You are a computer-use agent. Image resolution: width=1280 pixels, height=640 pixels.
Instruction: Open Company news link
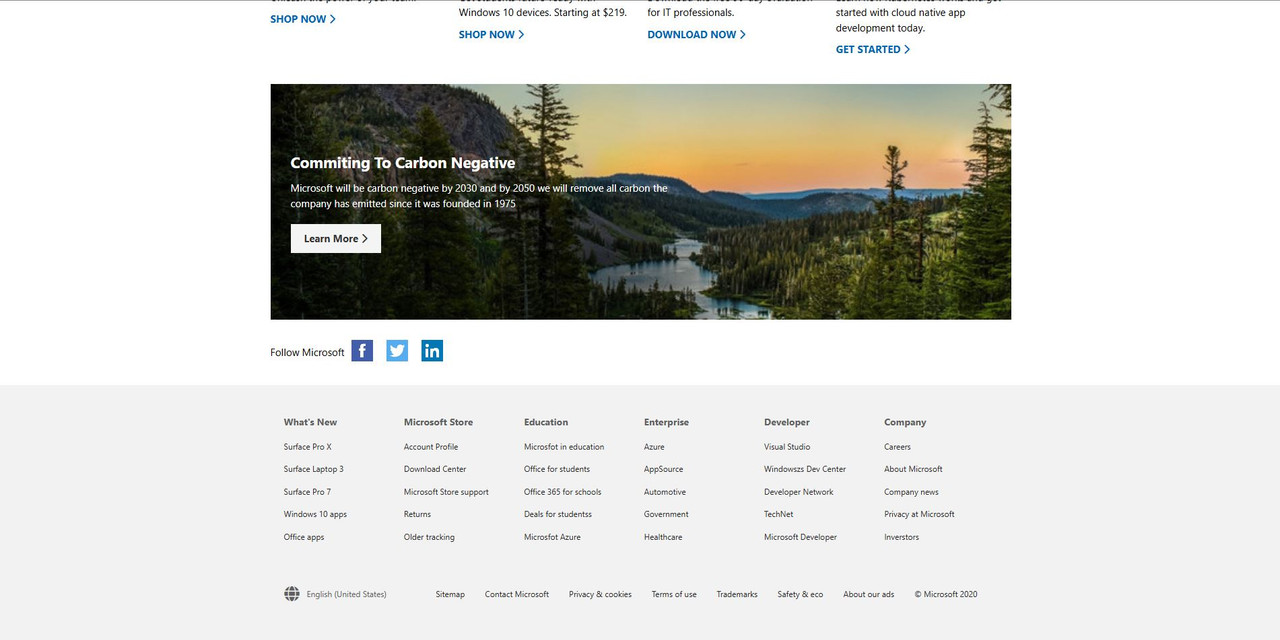point(911,492)
